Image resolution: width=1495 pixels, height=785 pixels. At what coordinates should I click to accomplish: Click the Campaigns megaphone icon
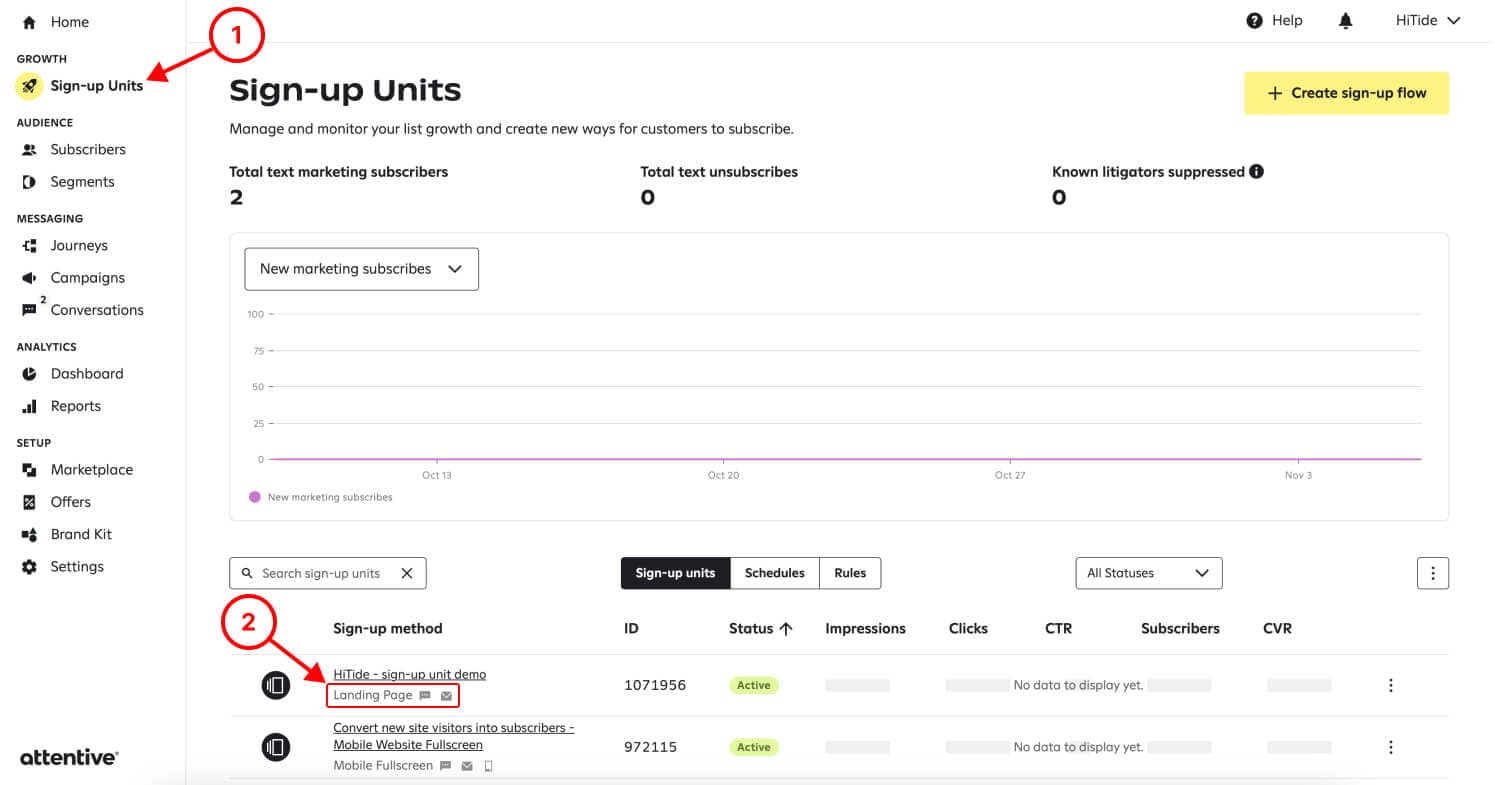pos(29,278)
